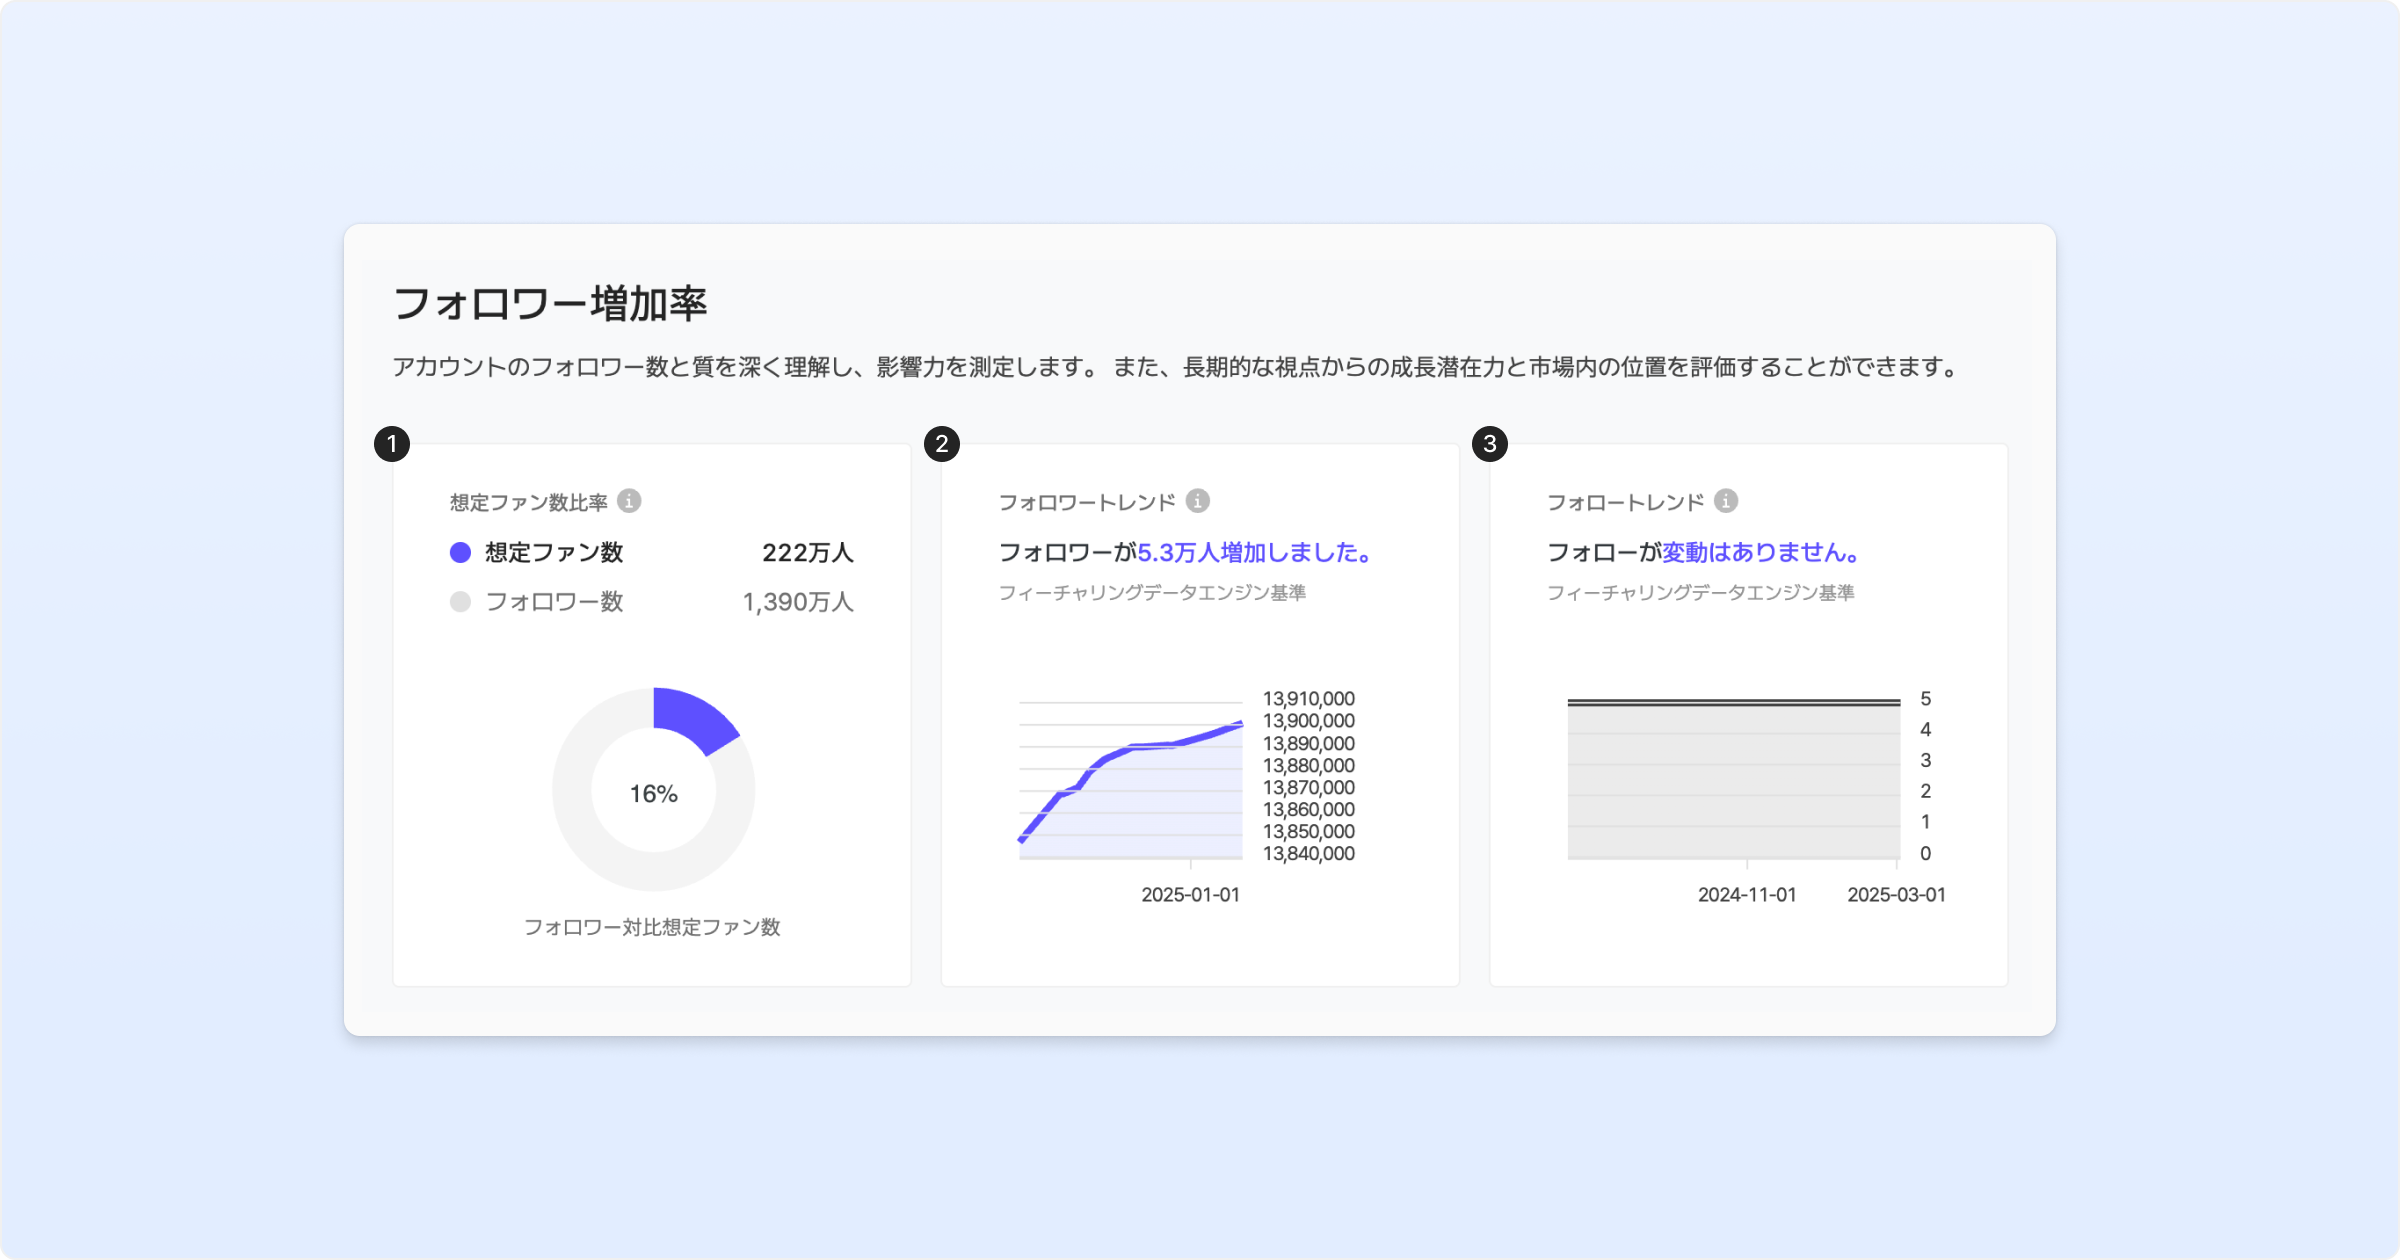Click gray フォロワー数 legend dot
The height and width of the screenshot is (1260, 2400).
(x=460, y=602)
